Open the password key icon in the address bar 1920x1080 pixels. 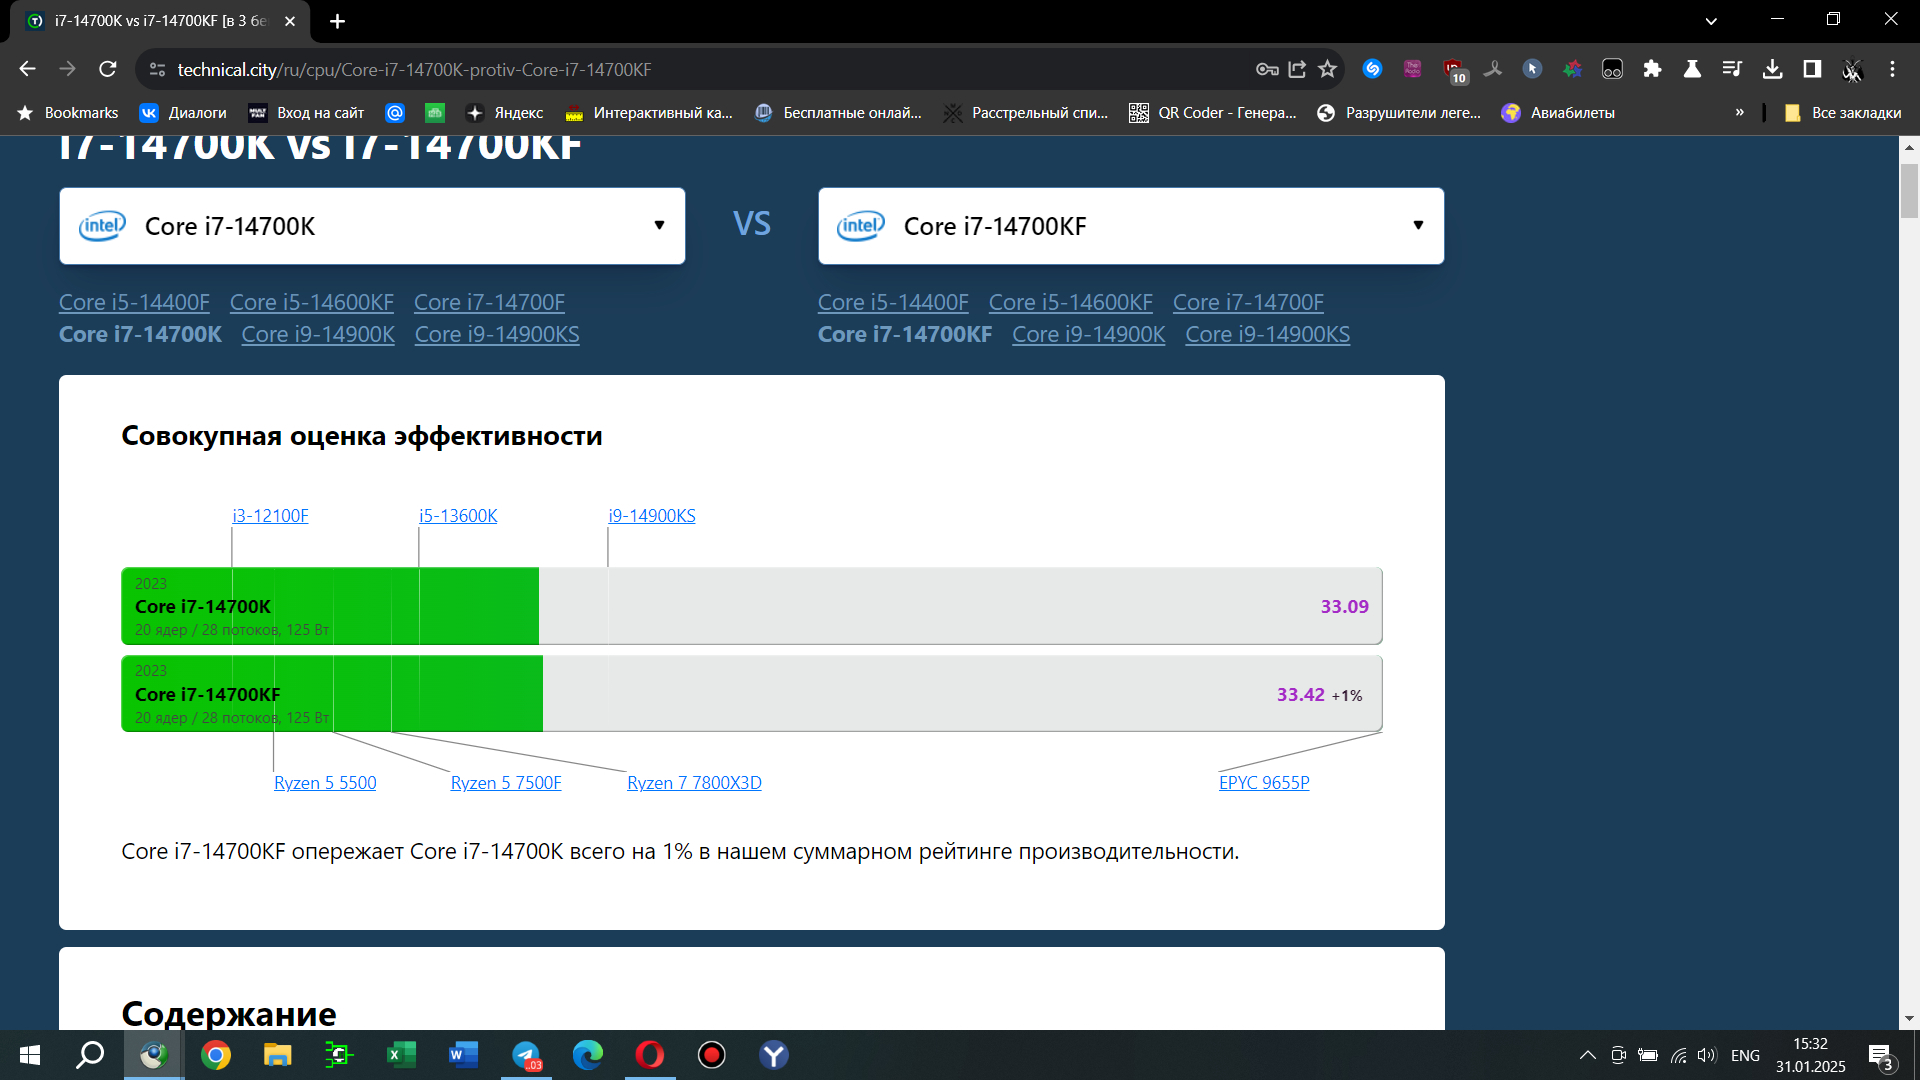tap(1267, 69)
